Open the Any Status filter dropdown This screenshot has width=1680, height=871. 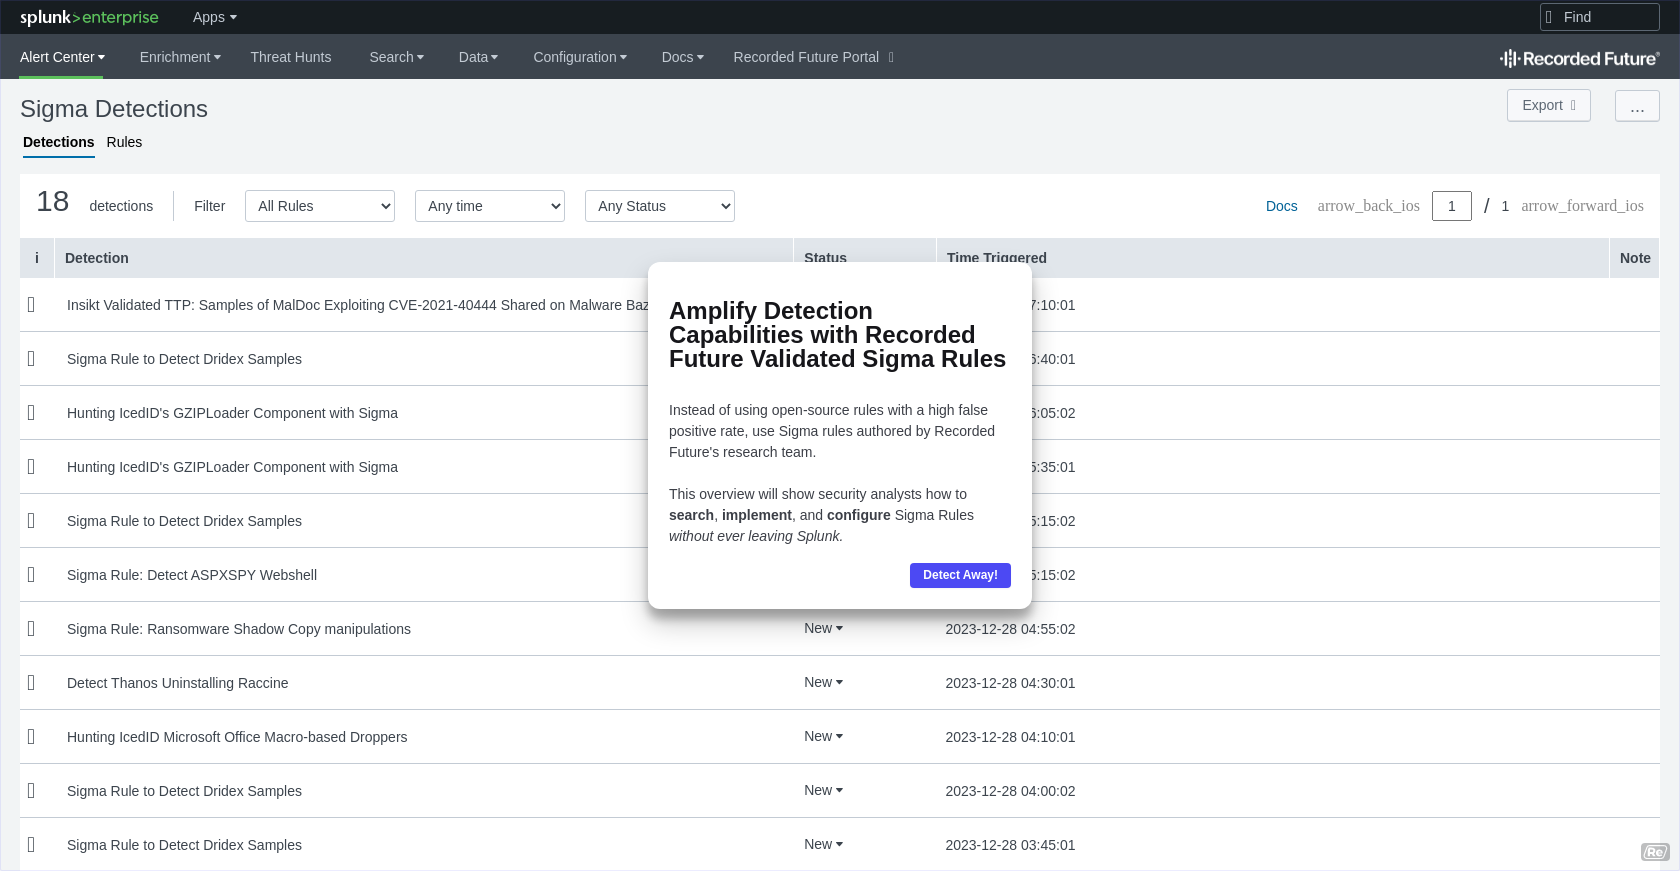click(660, 206)
